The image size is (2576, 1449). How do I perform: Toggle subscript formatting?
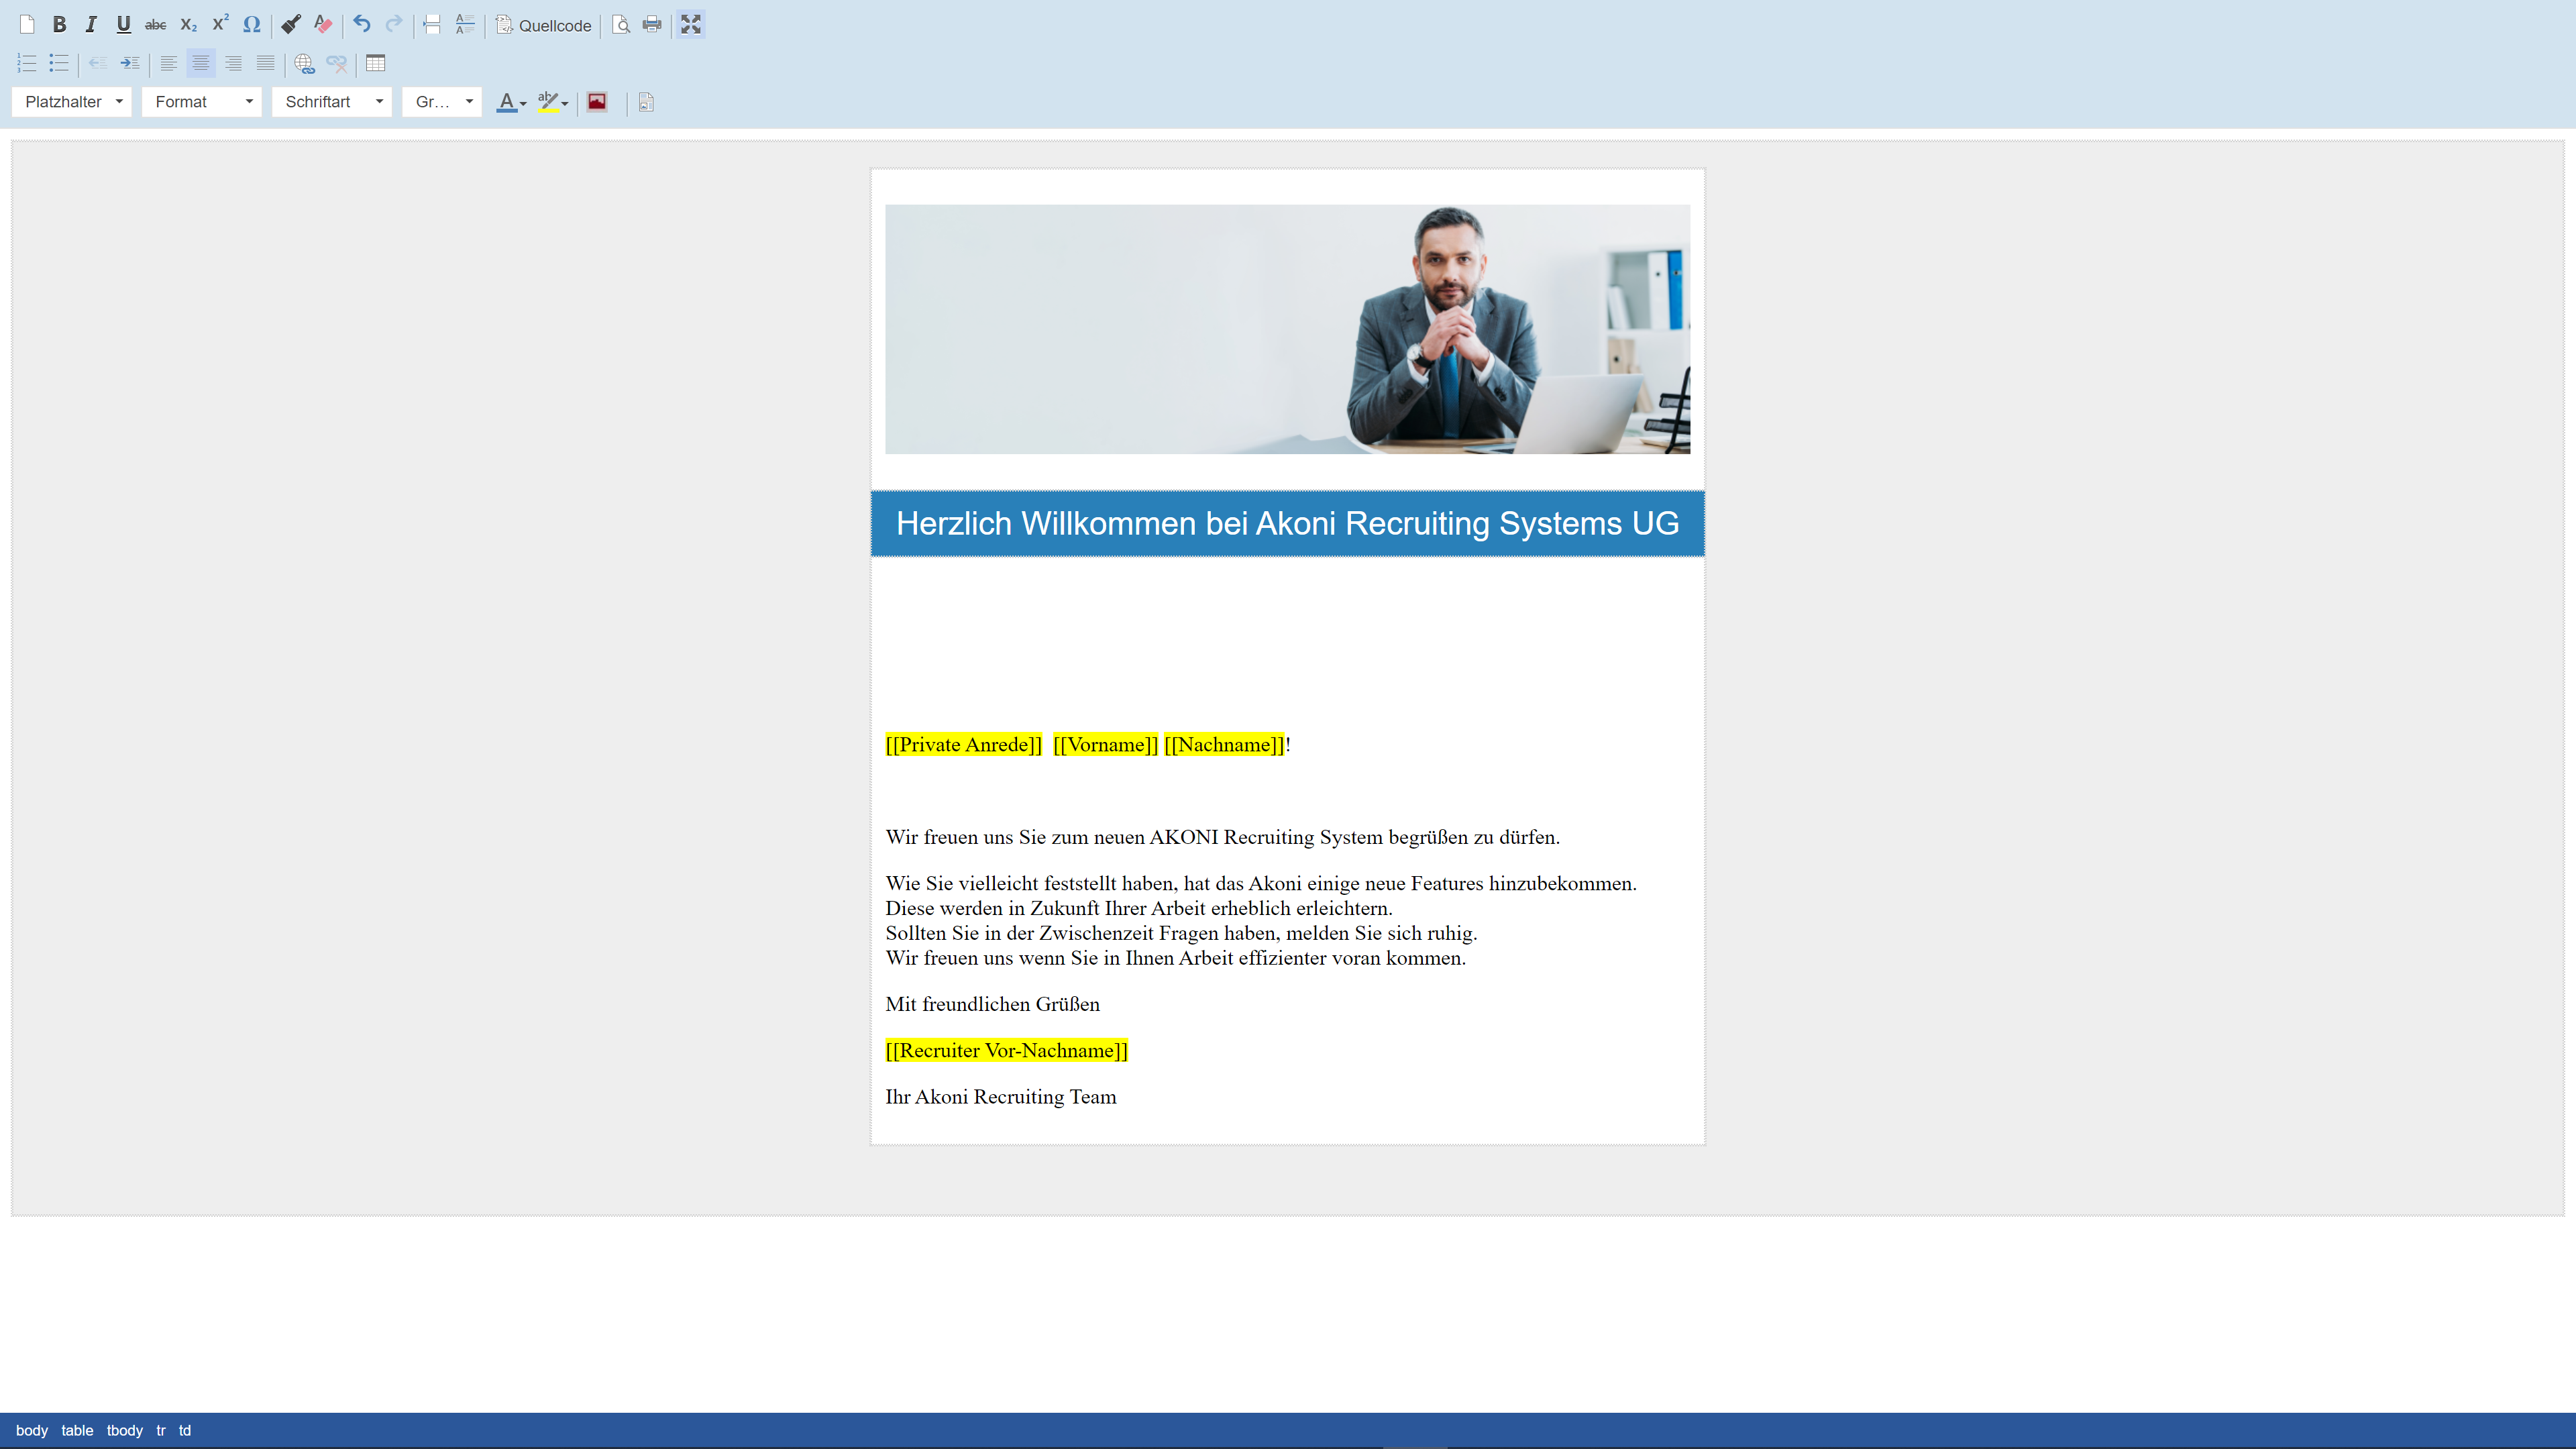click(x=188, y=25)
